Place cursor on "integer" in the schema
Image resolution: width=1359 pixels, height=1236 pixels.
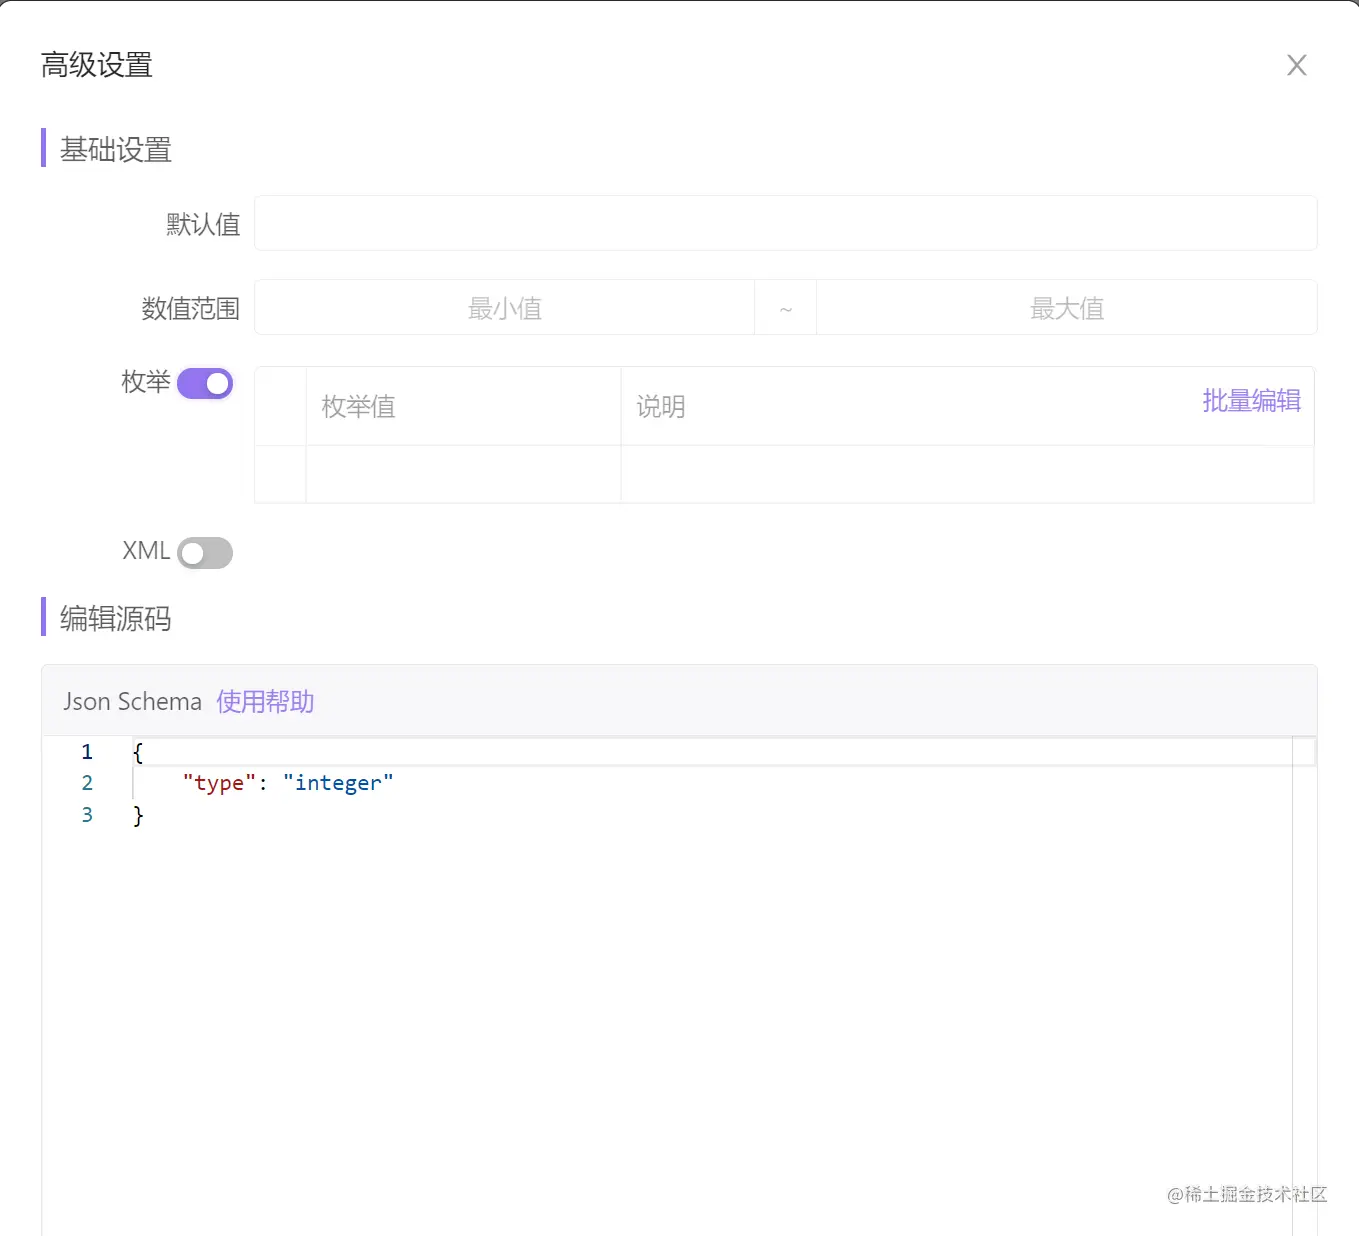tap(338, 782)
